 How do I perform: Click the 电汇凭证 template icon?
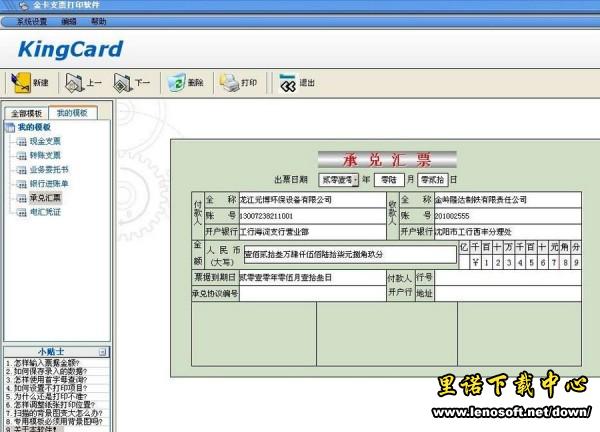click(22, 212)
